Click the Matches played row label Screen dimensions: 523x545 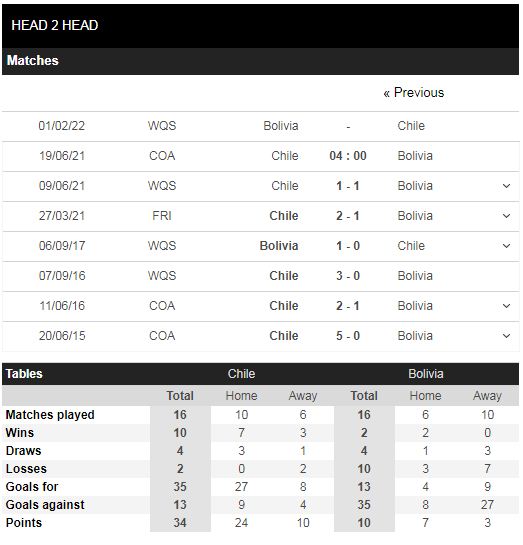(50, 415)
